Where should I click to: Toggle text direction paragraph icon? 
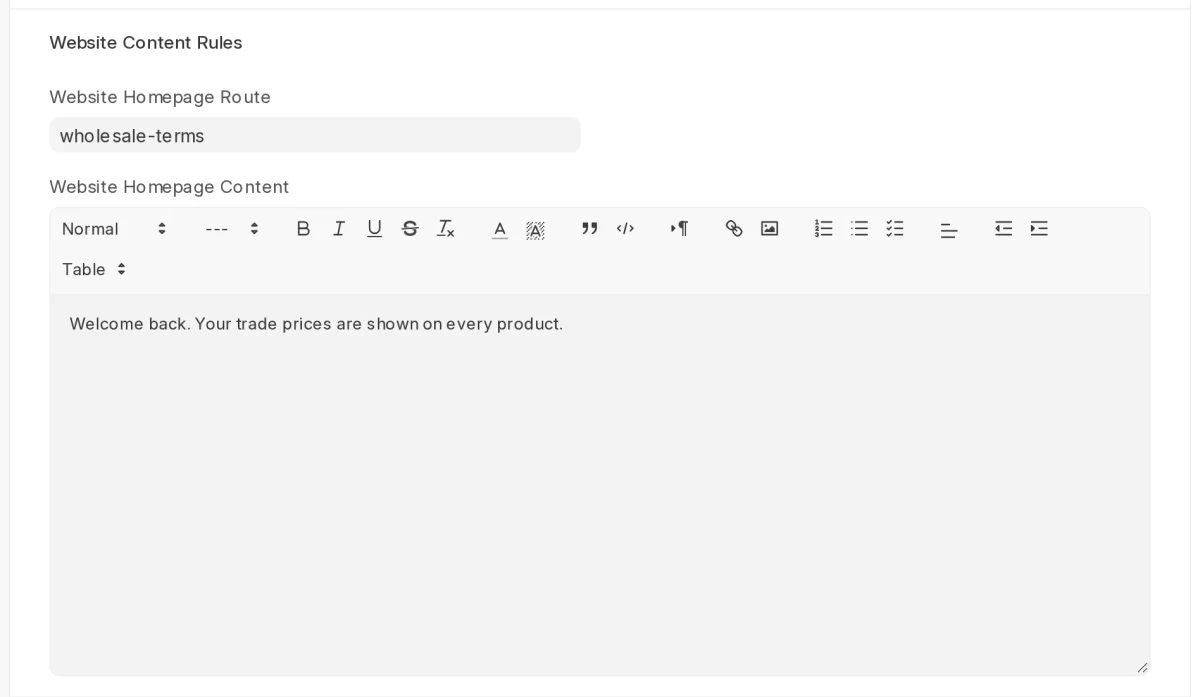[x=680, y=229]
